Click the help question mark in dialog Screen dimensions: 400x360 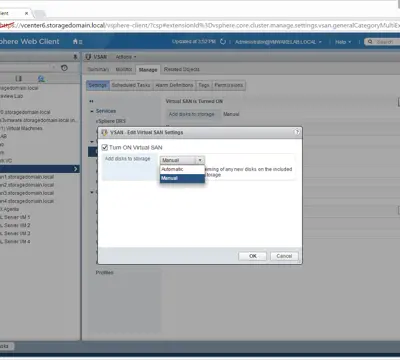pos(297,132)
